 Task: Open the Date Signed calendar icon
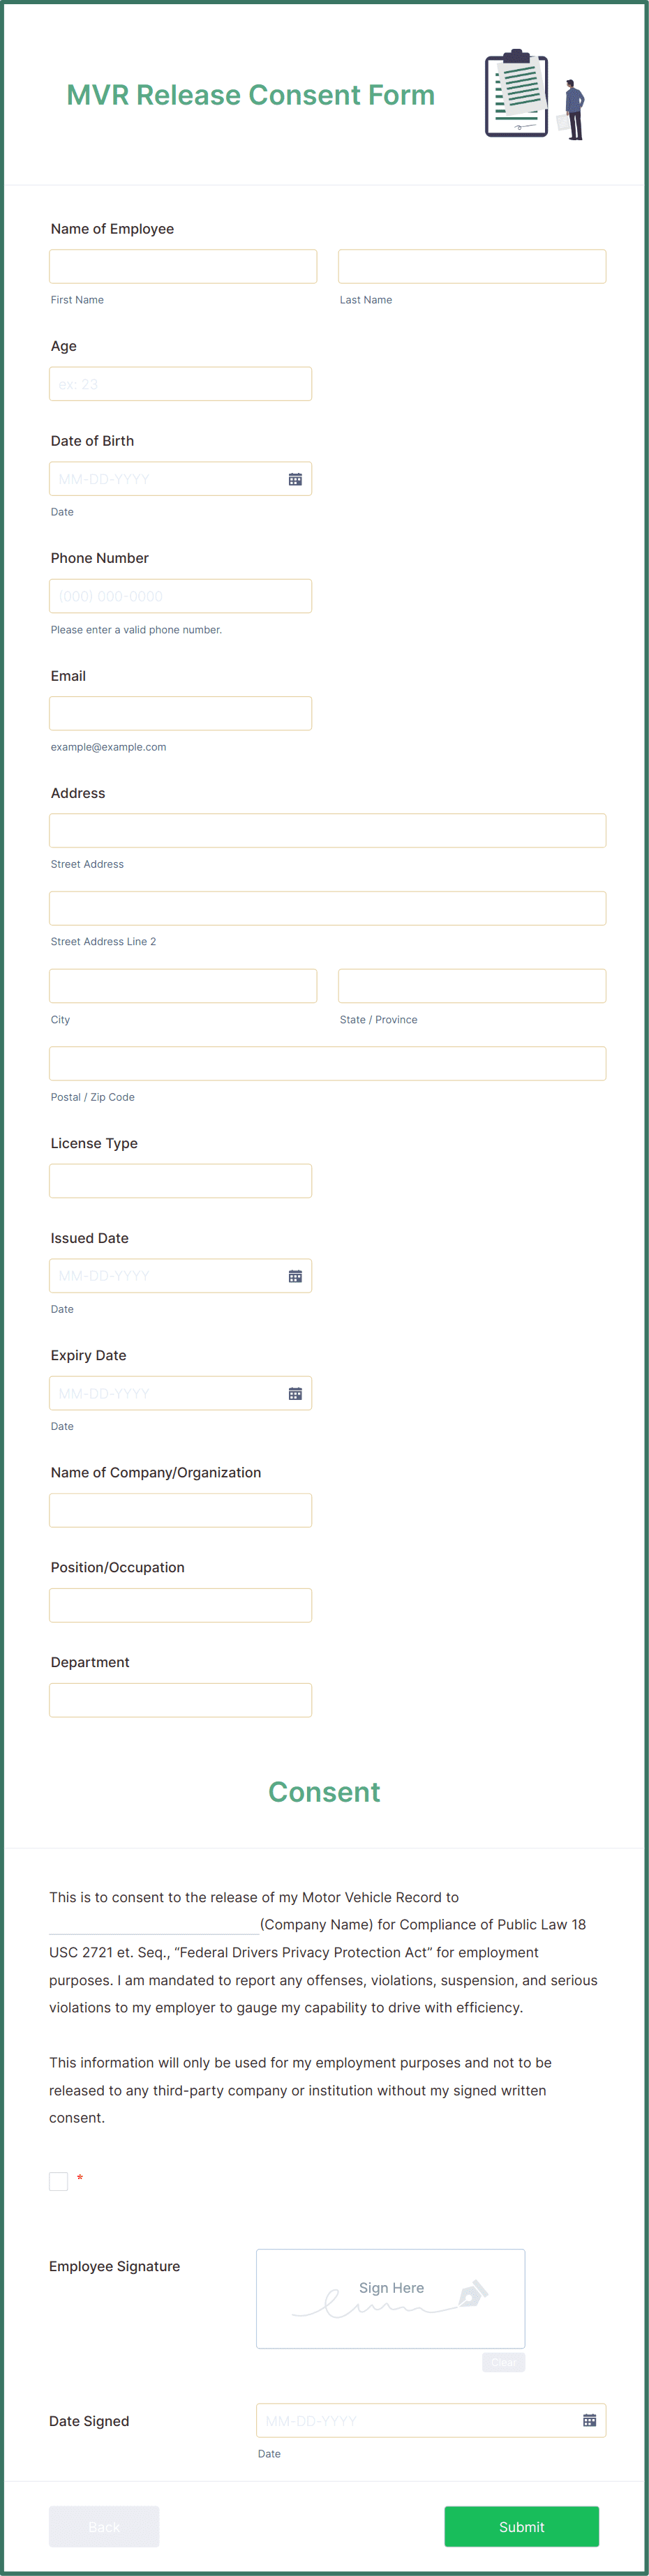coord(589,2420)
